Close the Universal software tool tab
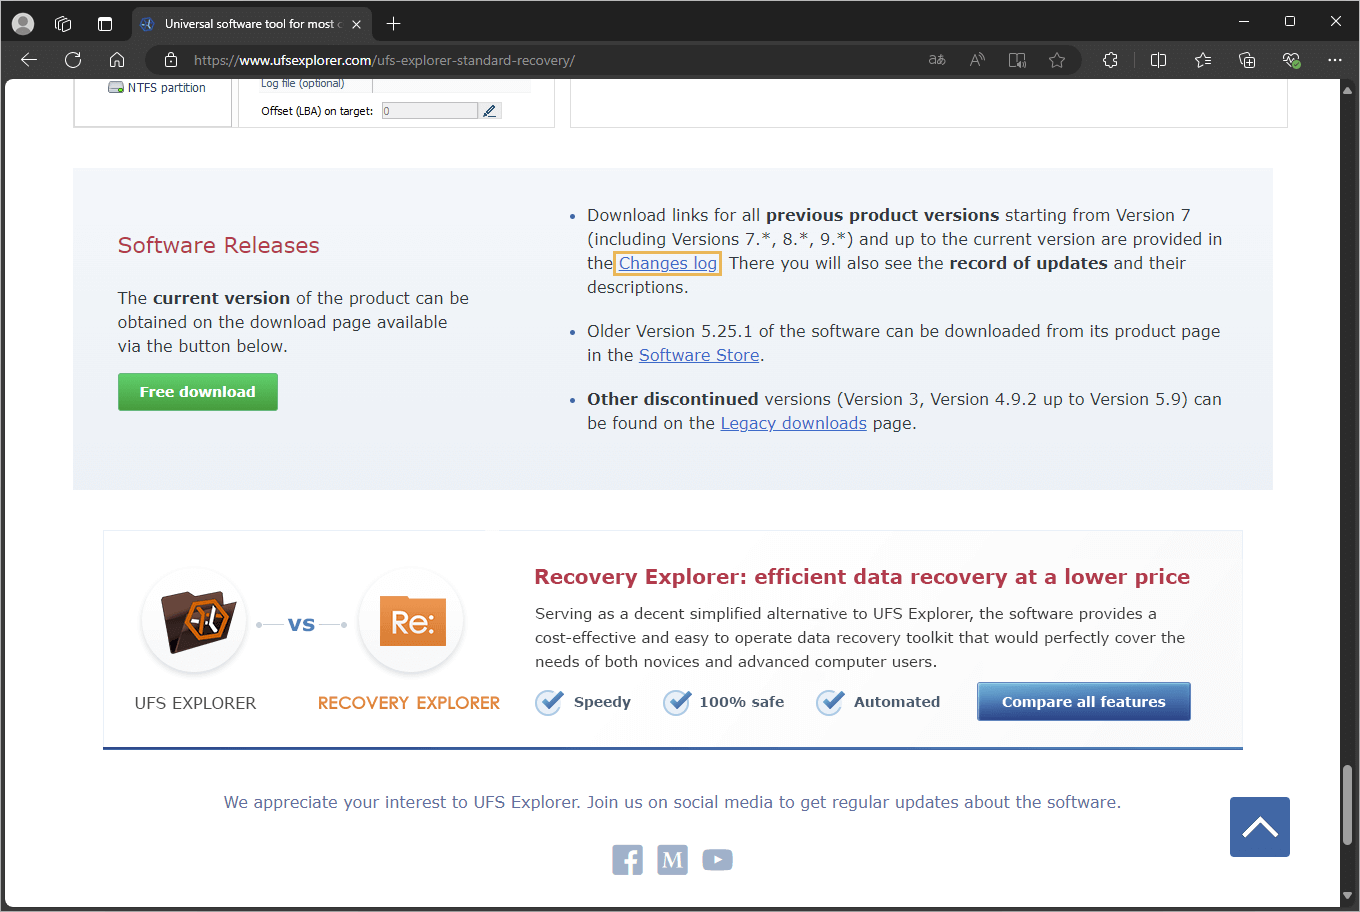 pos(357,24)
